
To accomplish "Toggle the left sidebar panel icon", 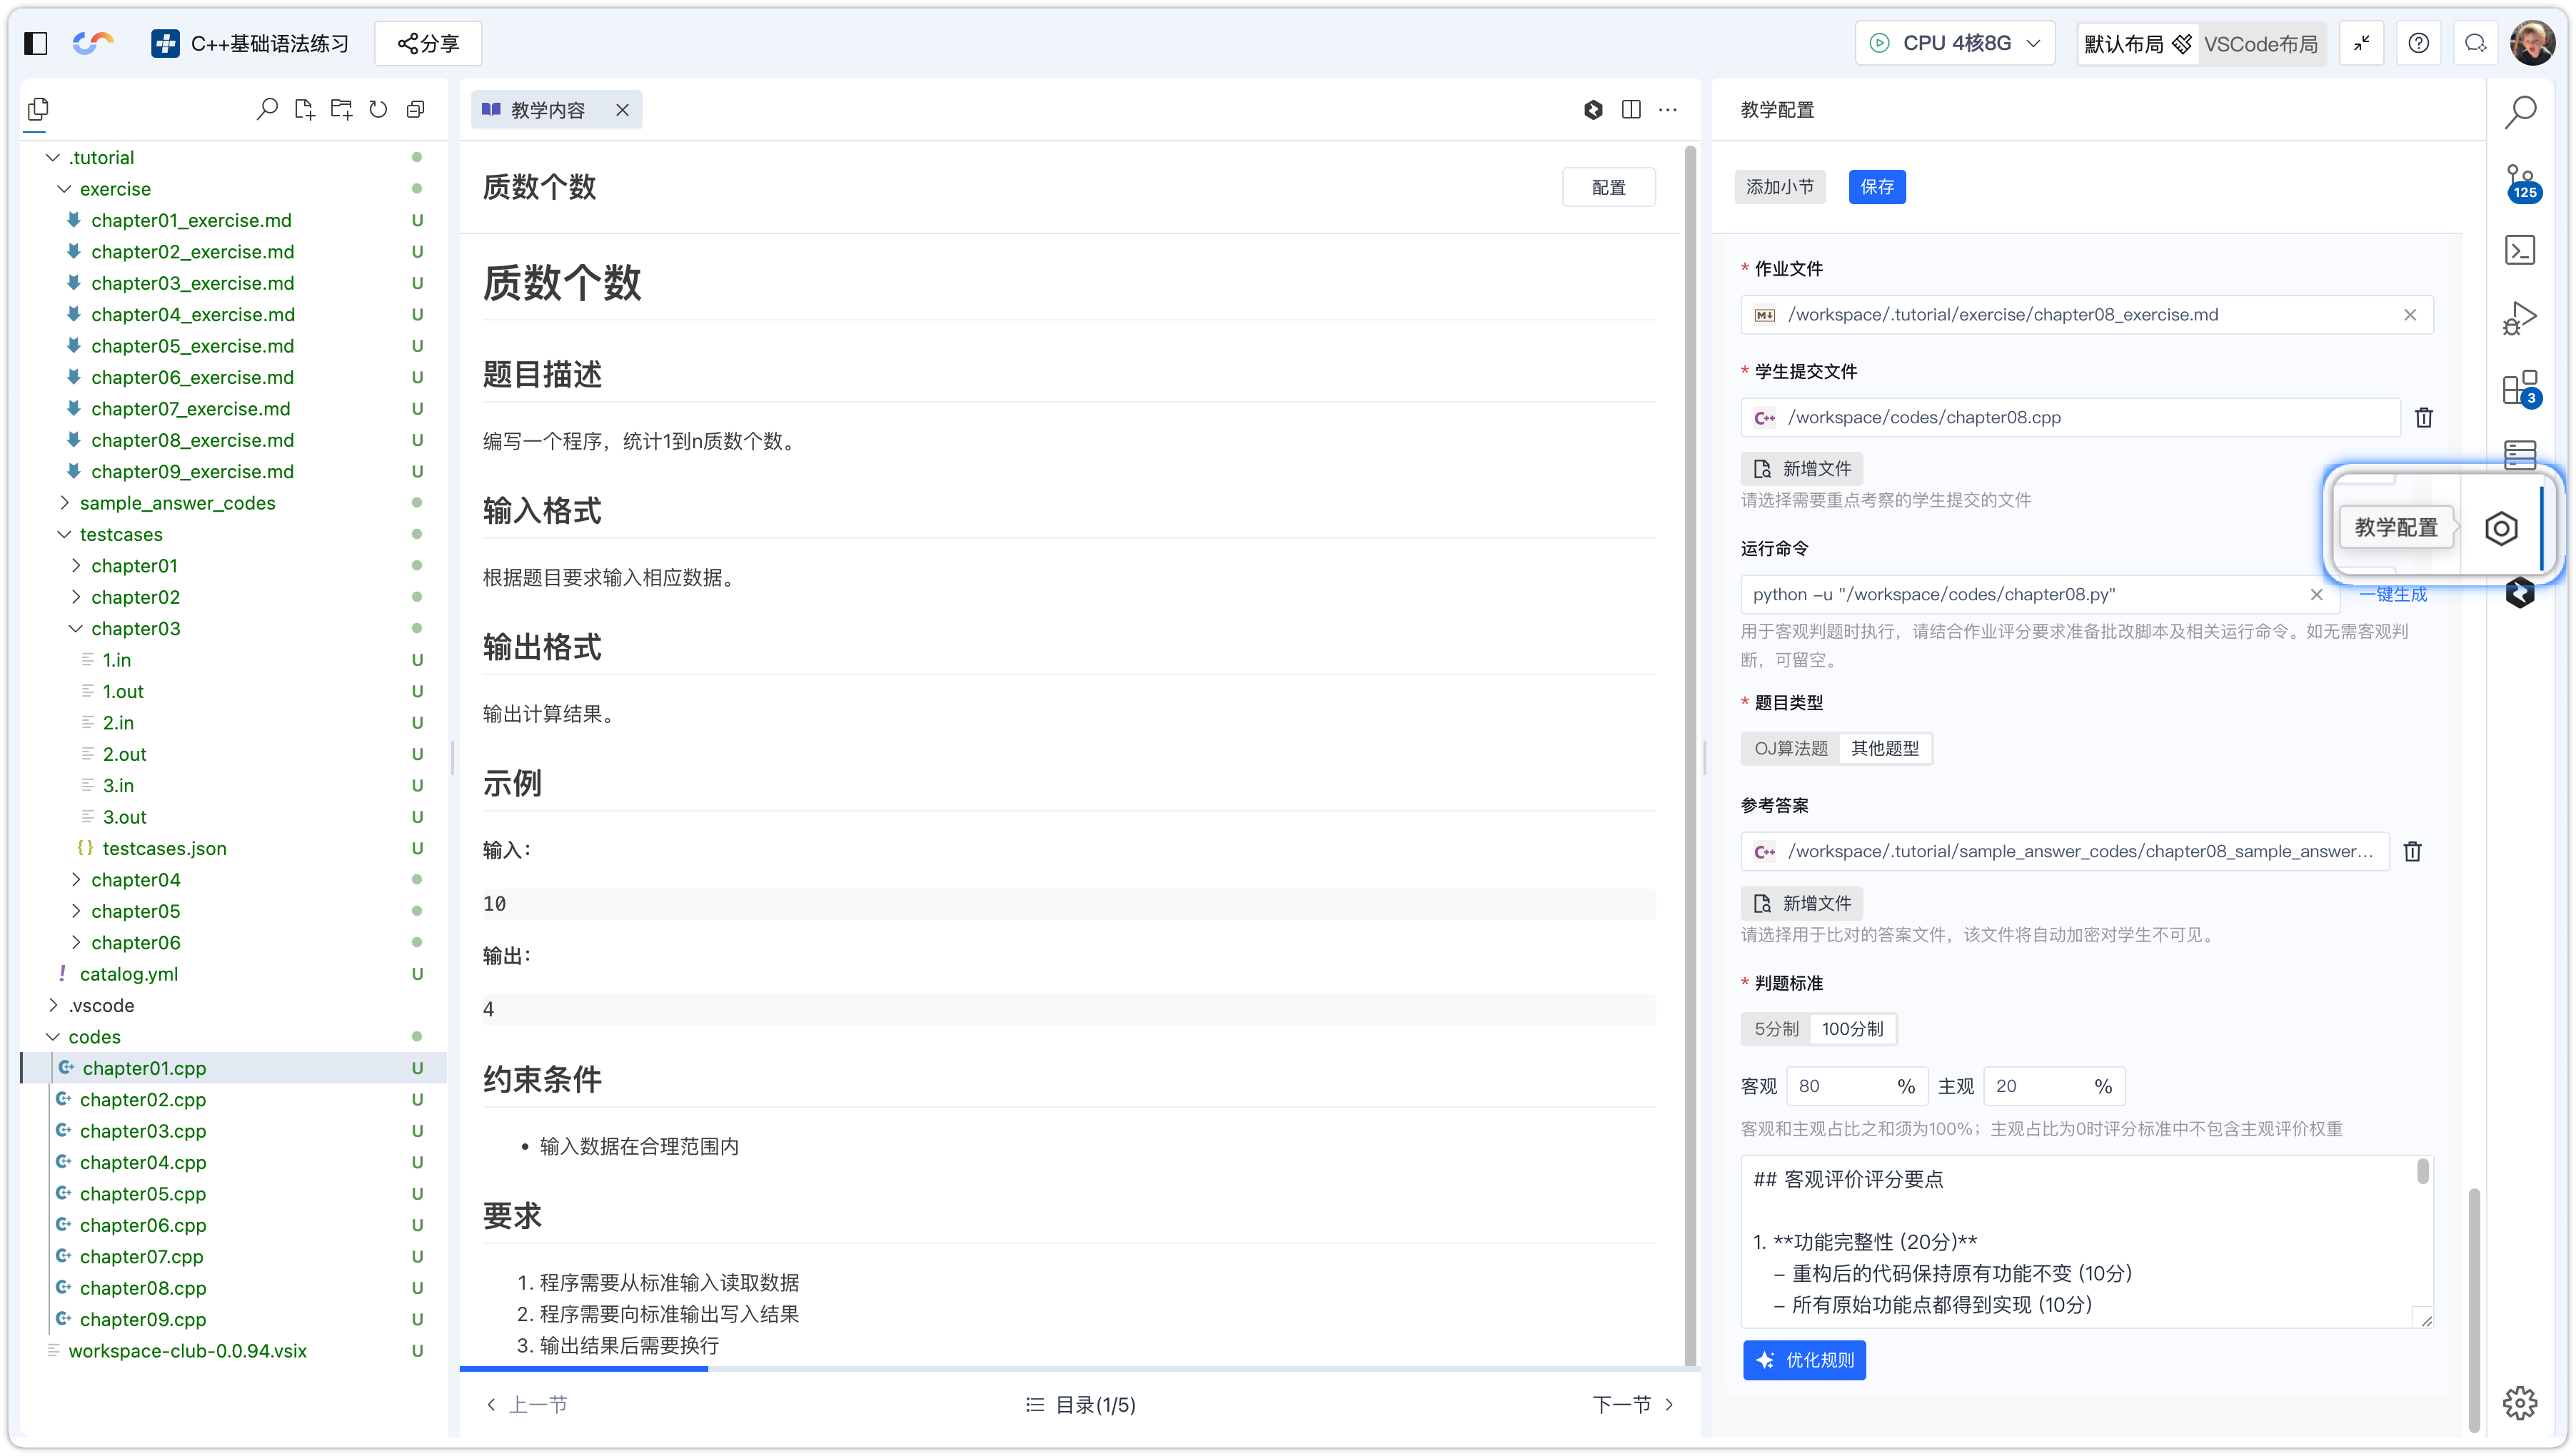I will click(x=36, y=43).
